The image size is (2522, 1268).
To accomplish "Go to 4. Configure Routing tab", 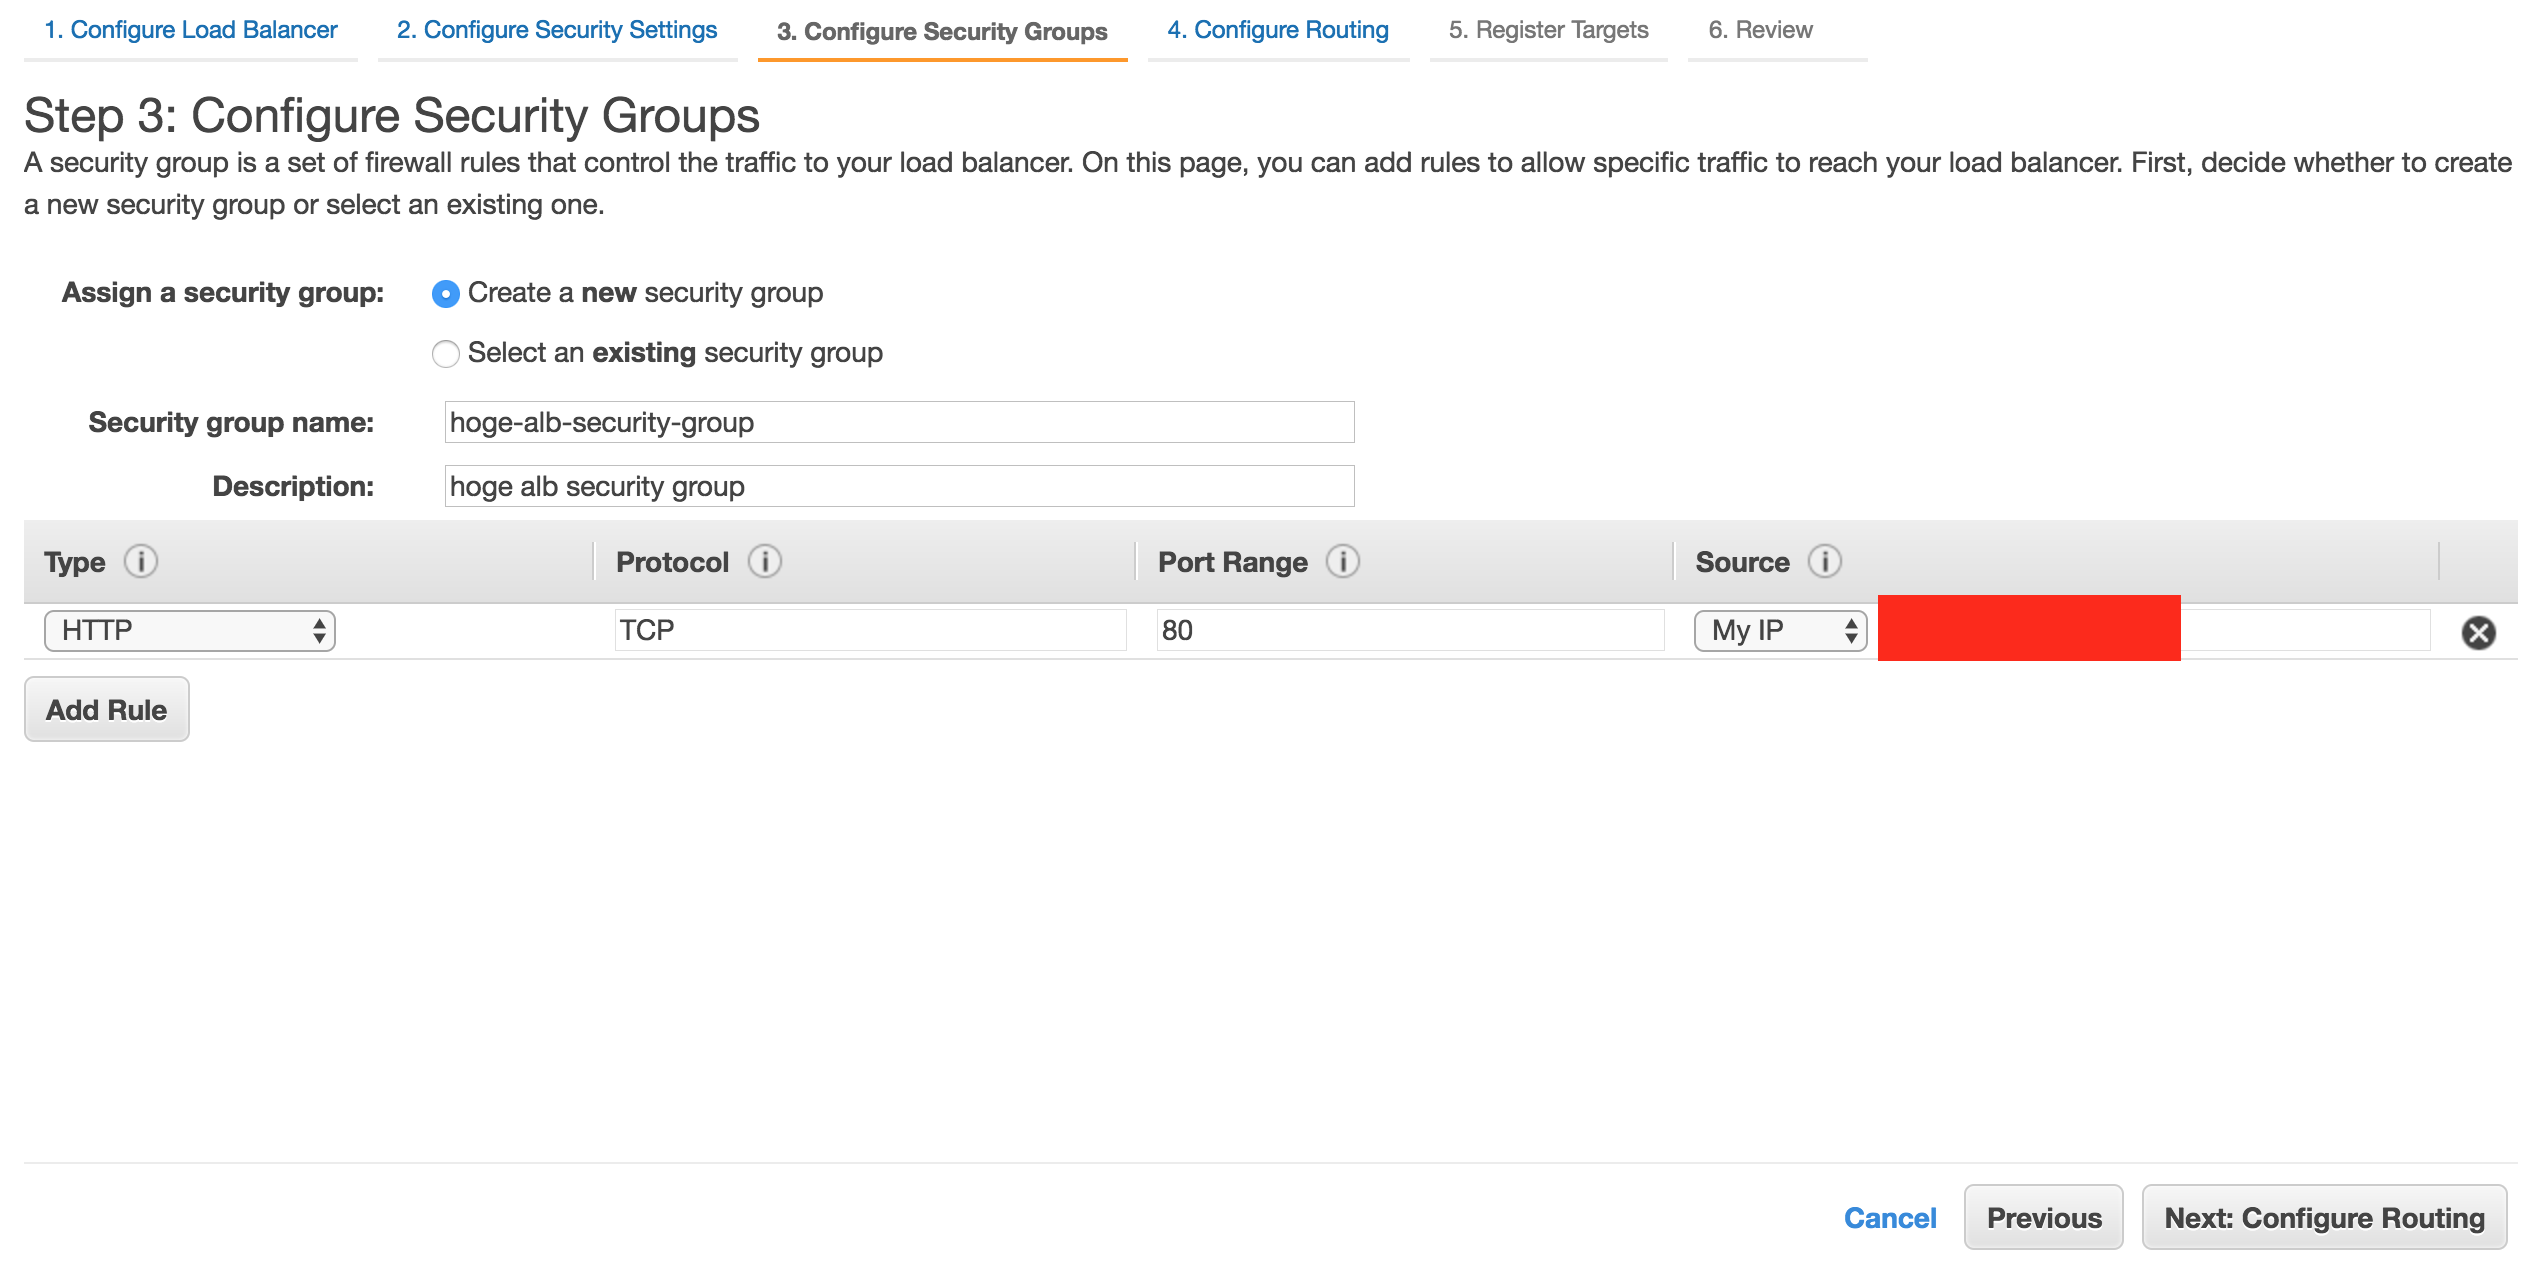I will (1278, 30).
